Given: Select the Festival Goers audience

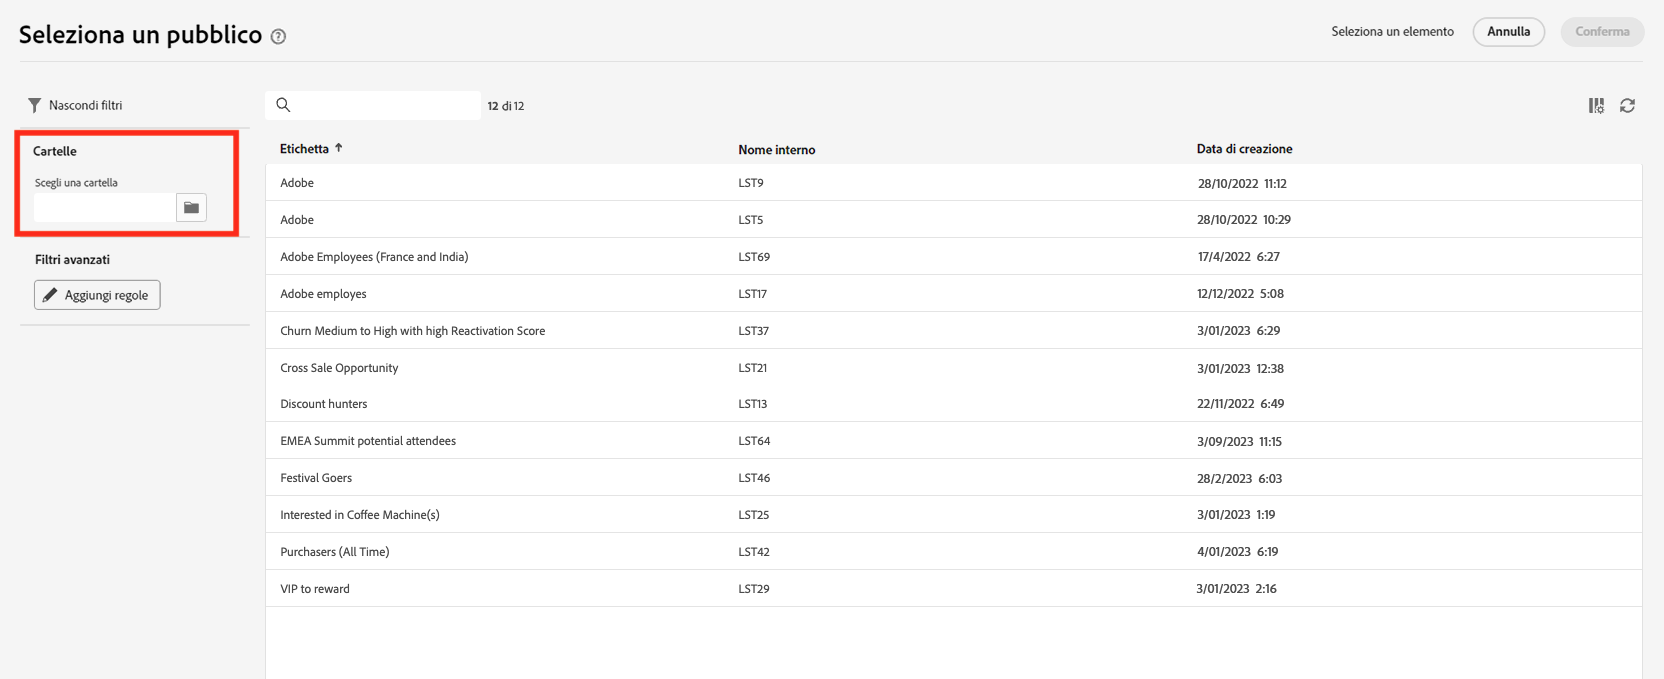Looking at the screenshot, I should (316, 478).
